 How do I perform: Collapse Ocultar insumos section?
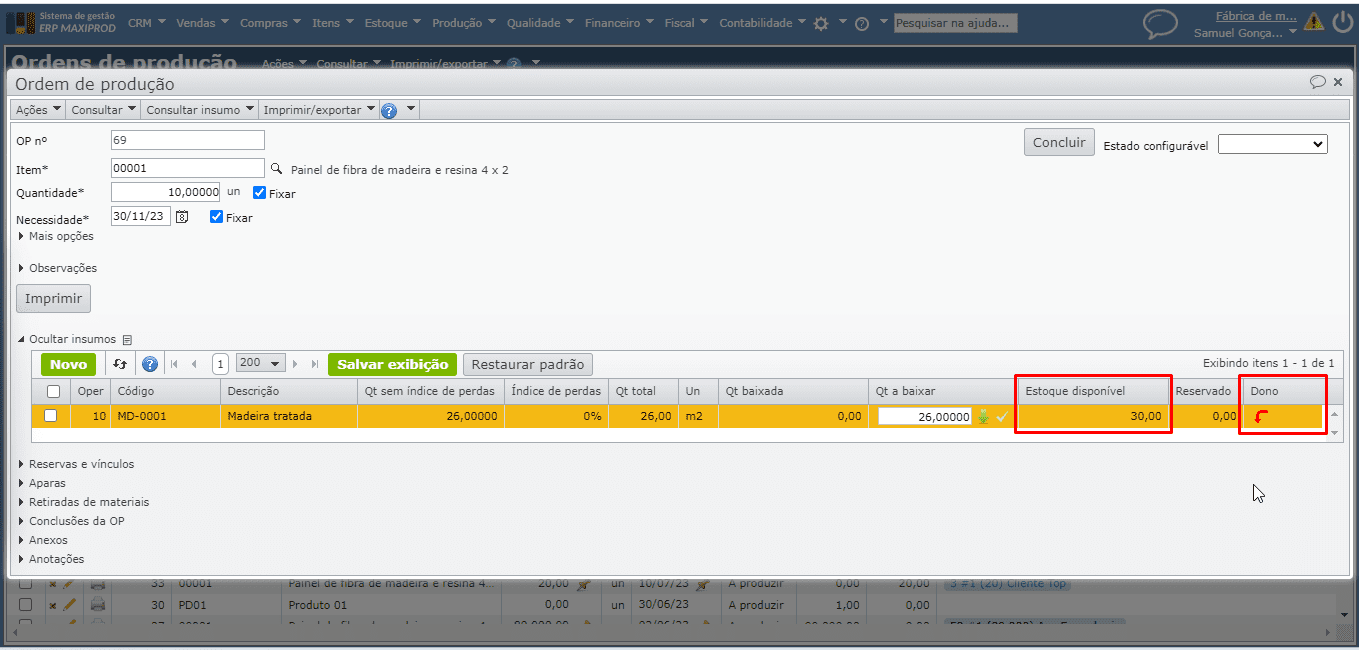67,339
